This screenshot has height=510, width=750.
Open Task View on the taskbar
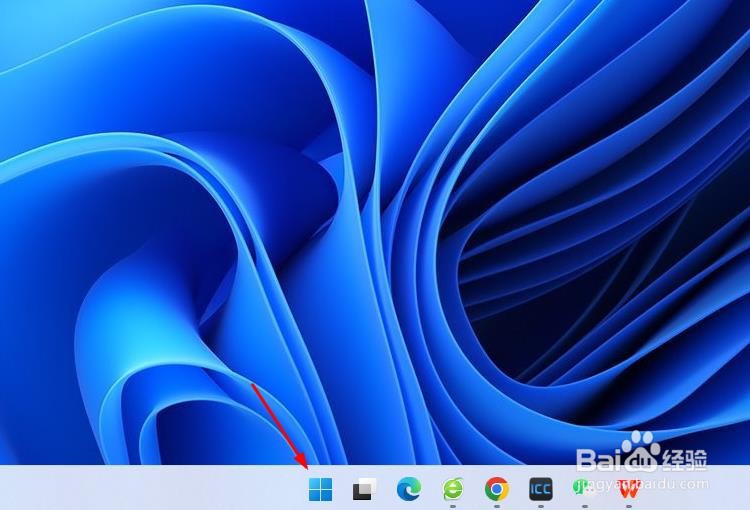(x=364, y=489)
